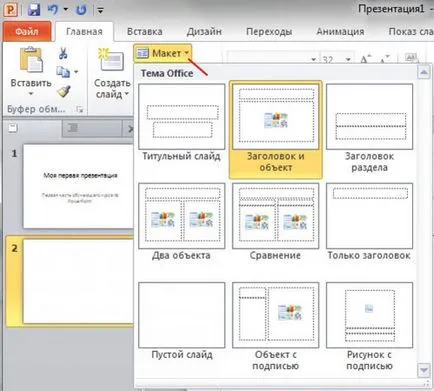Select slide 1 thumbnail

[79, 186]
